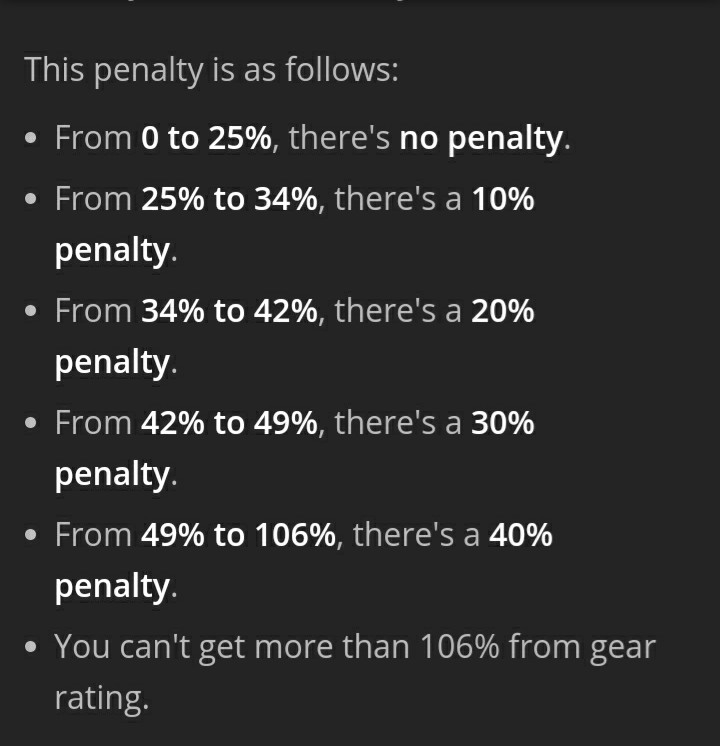Select the bold "42% to 49%" range

(229, 424)
